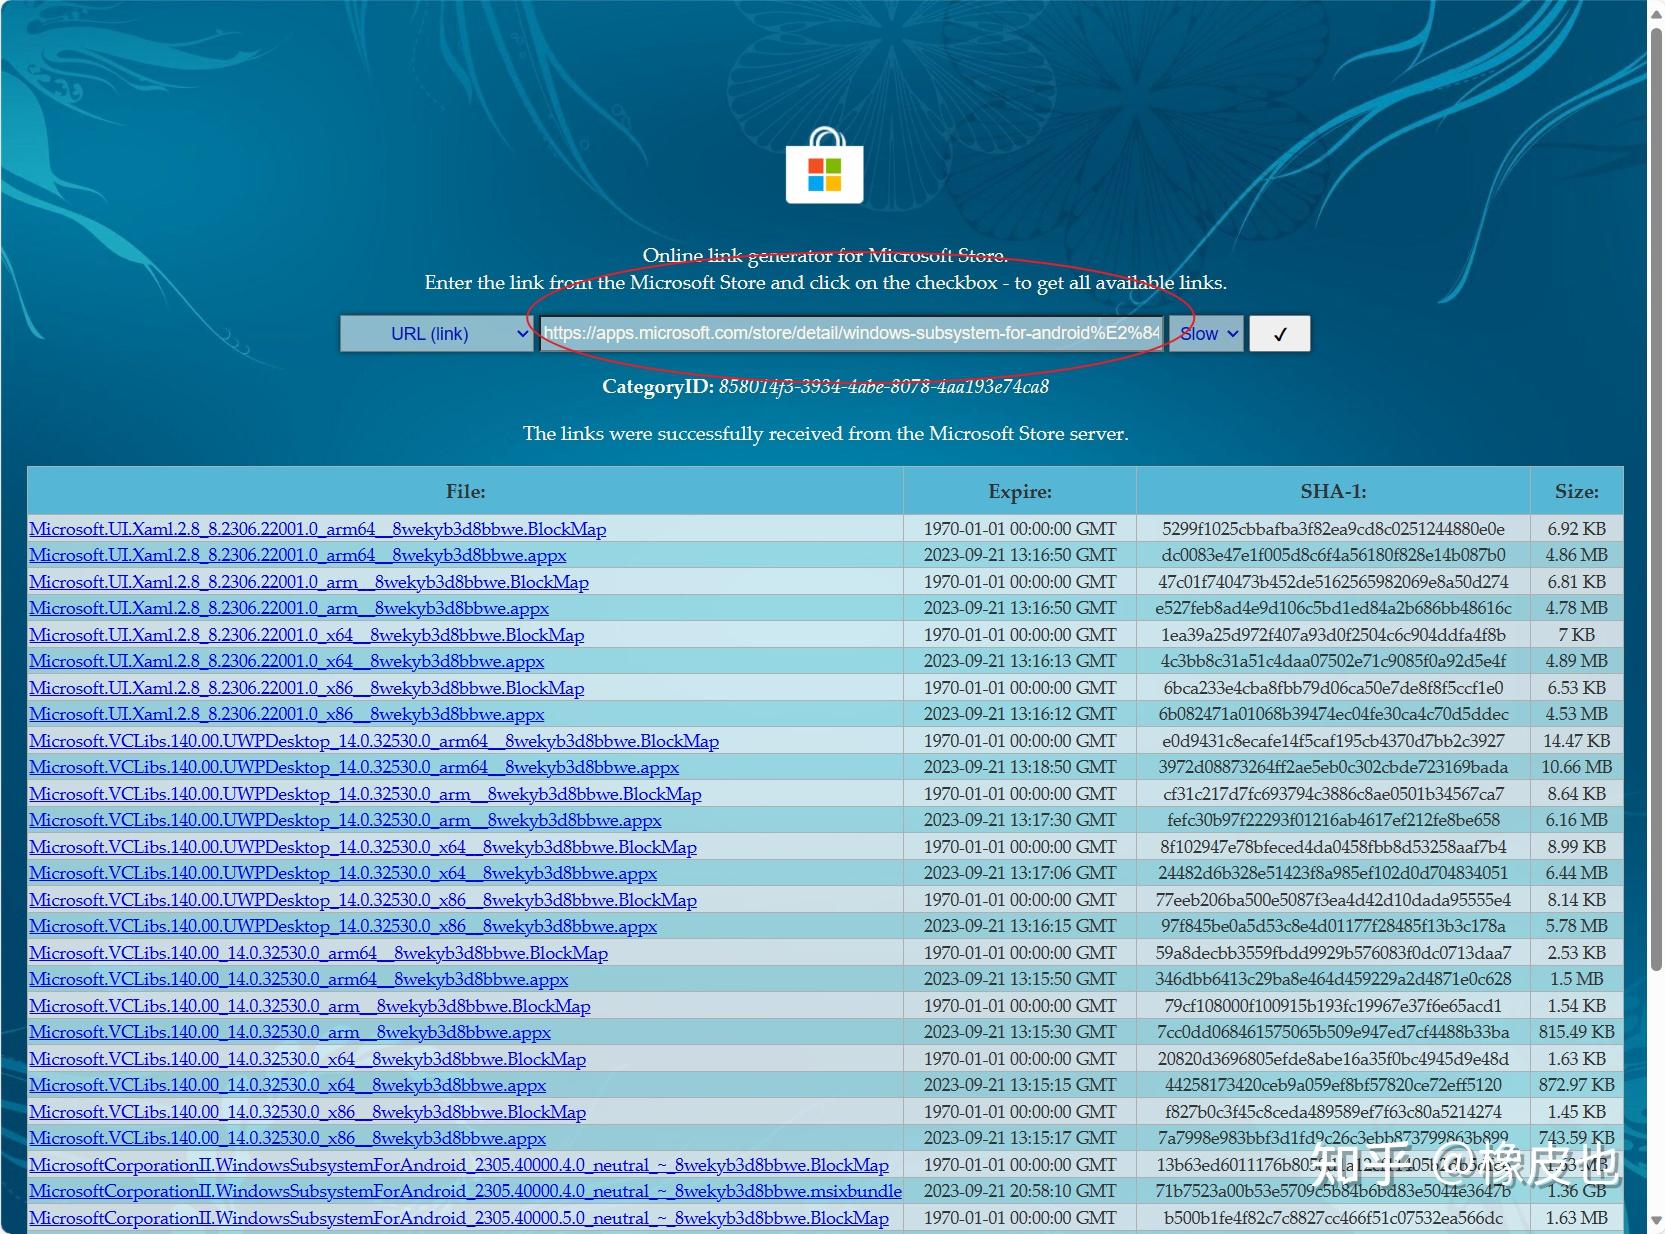Click the File: column header
Viewport: 1665px width, 1234px height.
coord(466,492)
